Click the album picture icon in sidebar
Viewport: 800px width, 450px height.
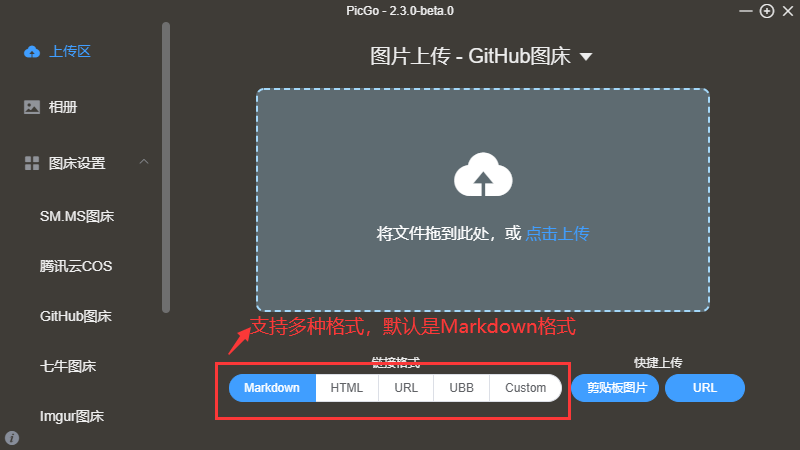click(32, 107)
